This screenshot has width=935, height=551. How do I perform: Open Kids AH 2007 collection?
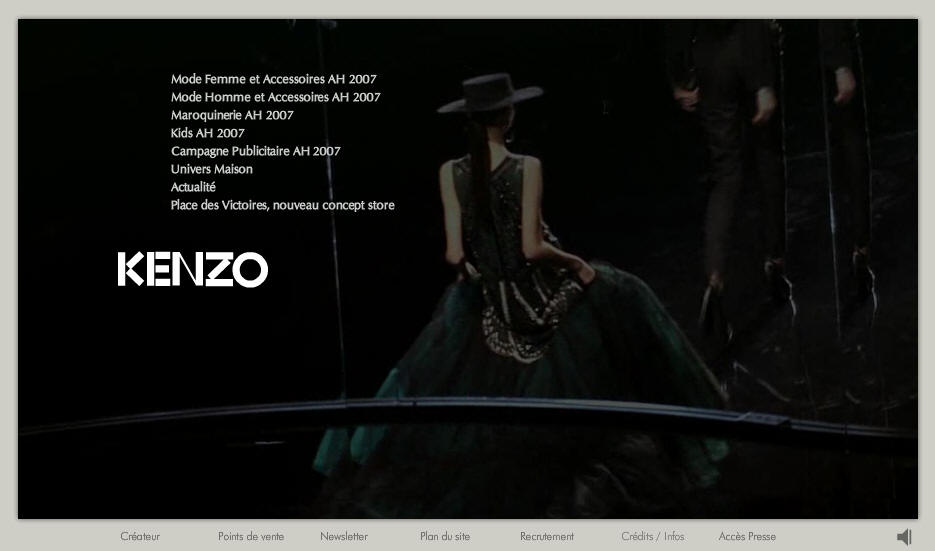208,133
